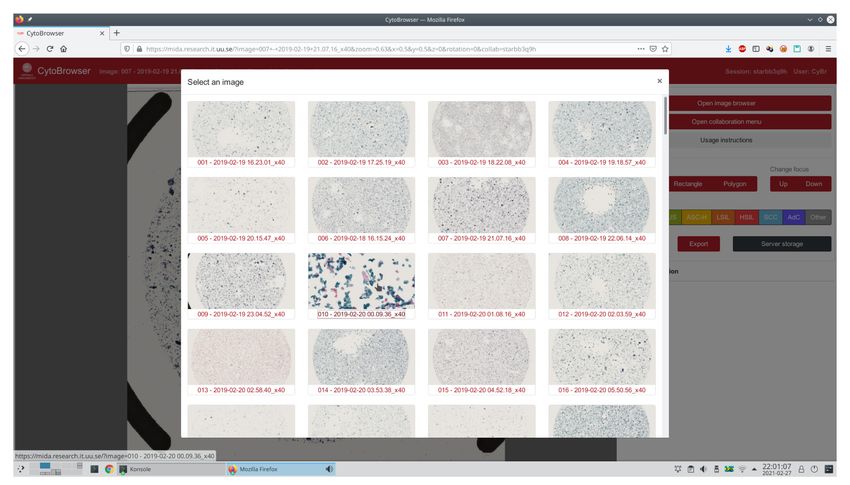850x485 pixels.
Task: Open thumbnail 015 - 2019-02-20 04.52.18_x40
Action: 481,357
